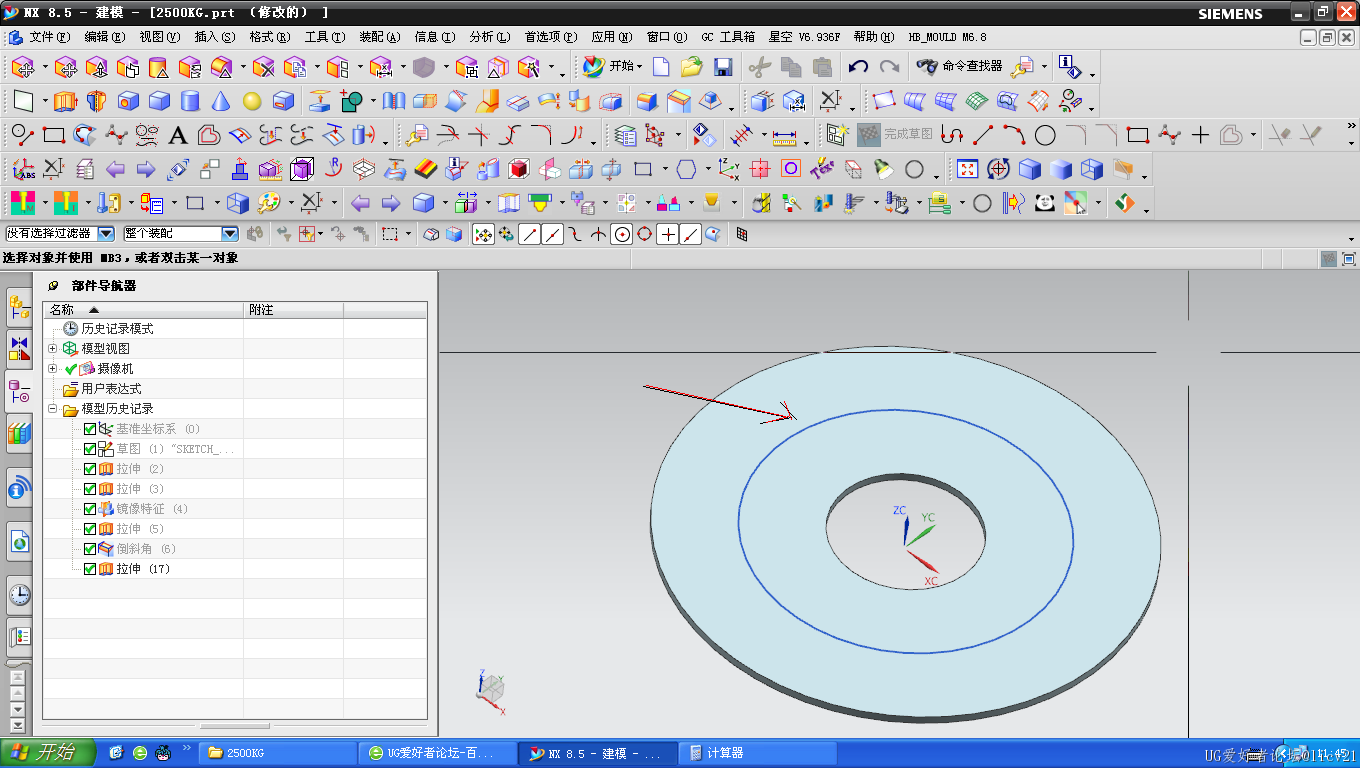
Task: Select the Circle tool in sketch toolbar
Action: (1045, 135)
